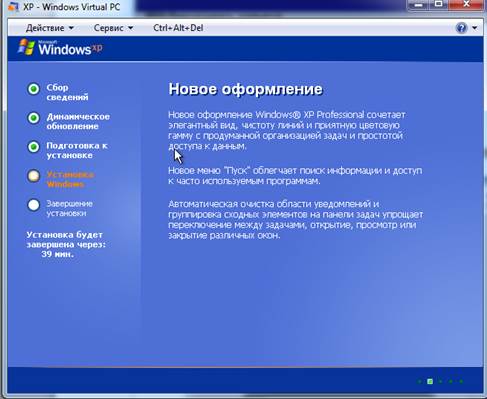Screen dimensions: 487x399
Task: Click the Сбор сведений step indicator
Action: pyautogui.click(x=33, y=89)
